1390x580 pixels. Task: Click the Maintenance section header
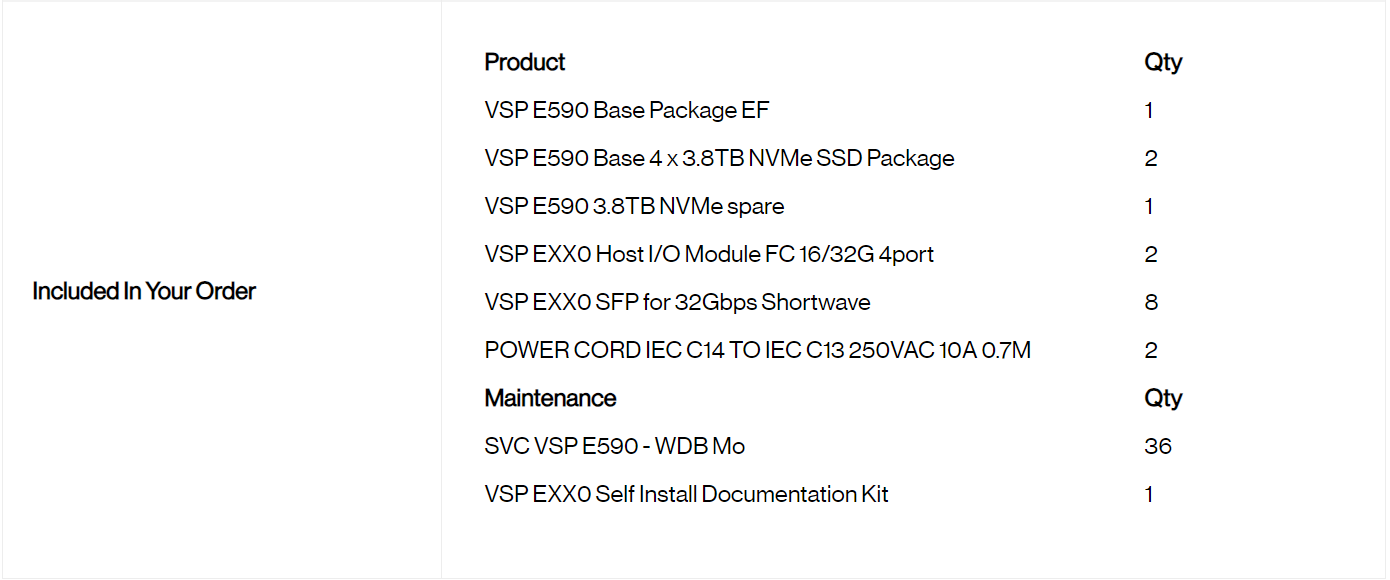[550, 398]
